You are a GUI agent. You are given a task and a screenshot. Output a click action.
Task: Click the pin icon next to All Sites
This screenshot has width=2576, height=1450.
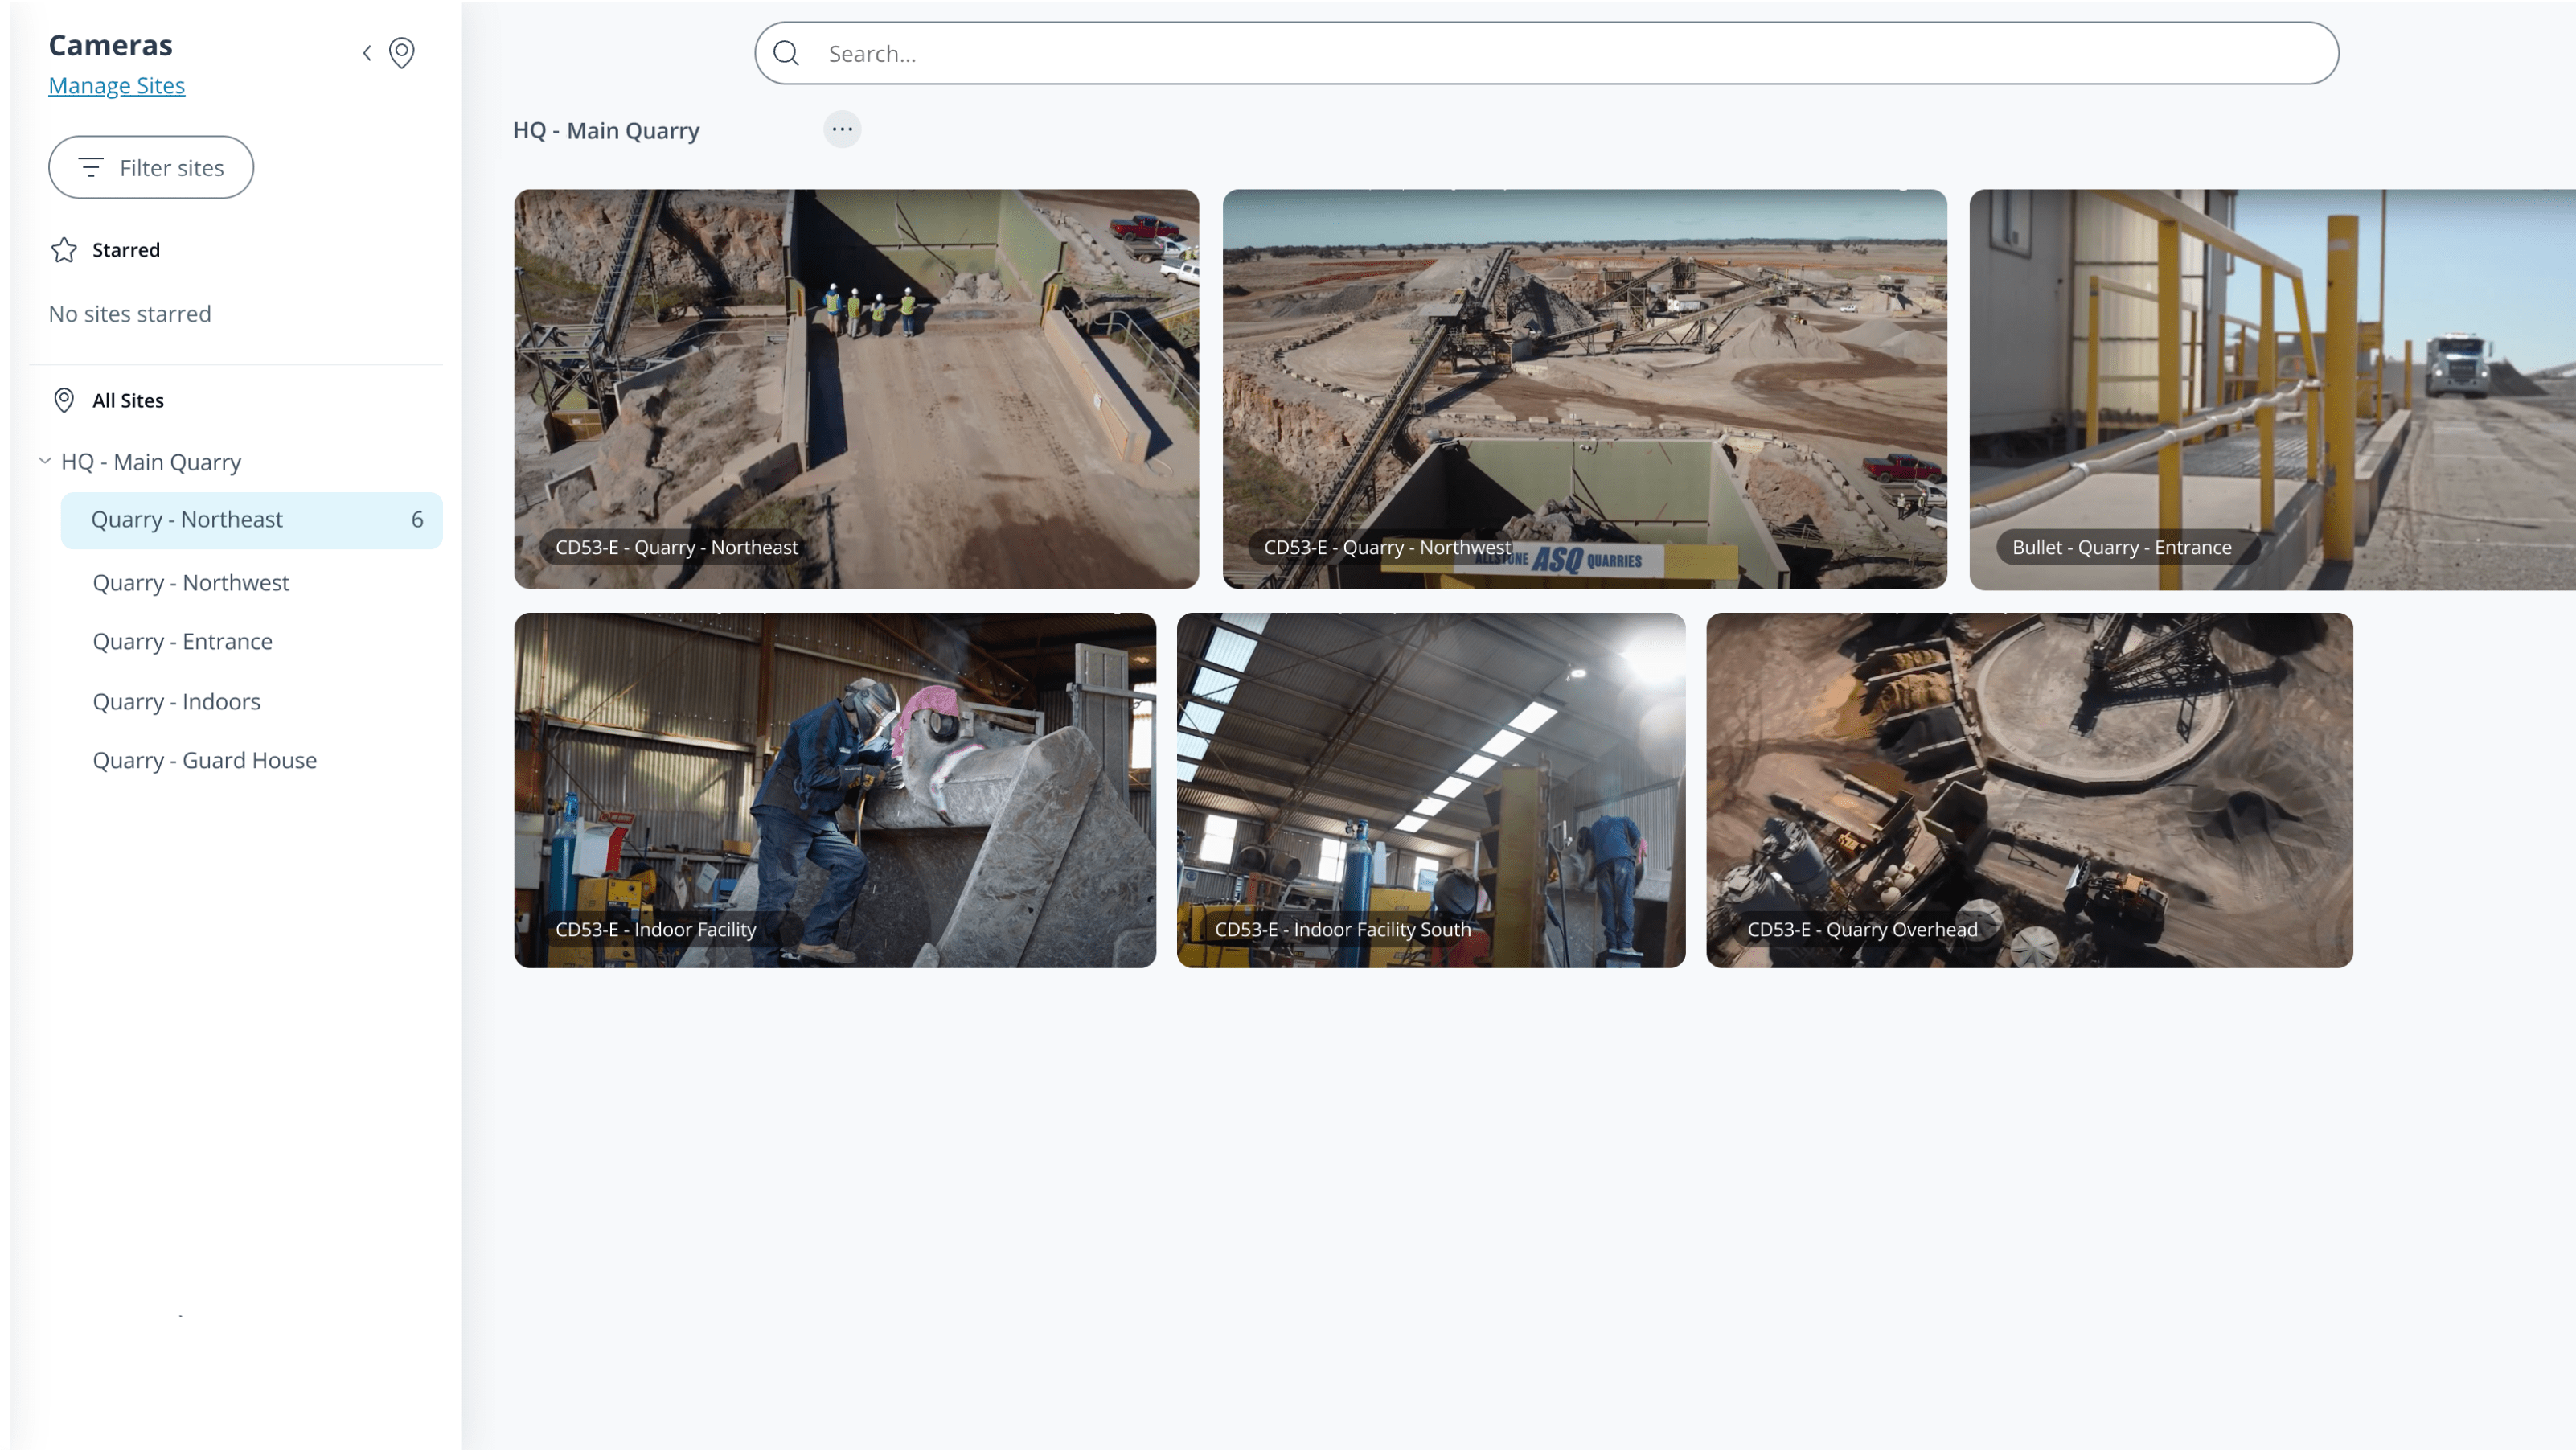tap(64, 400)
